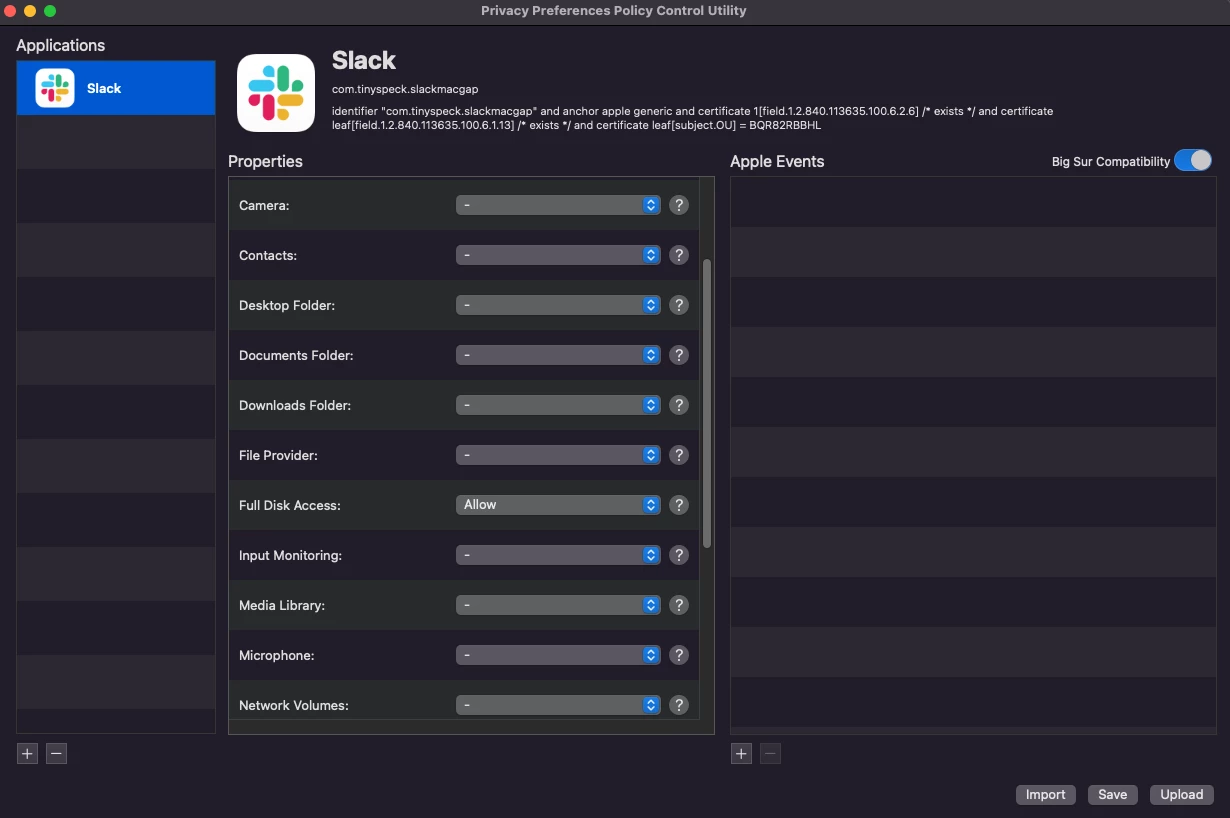Click the Apple Events heading
Image resolution: width=1230 pixels, height=818 pixels.
pyautogui.click(x=777, y=161)
